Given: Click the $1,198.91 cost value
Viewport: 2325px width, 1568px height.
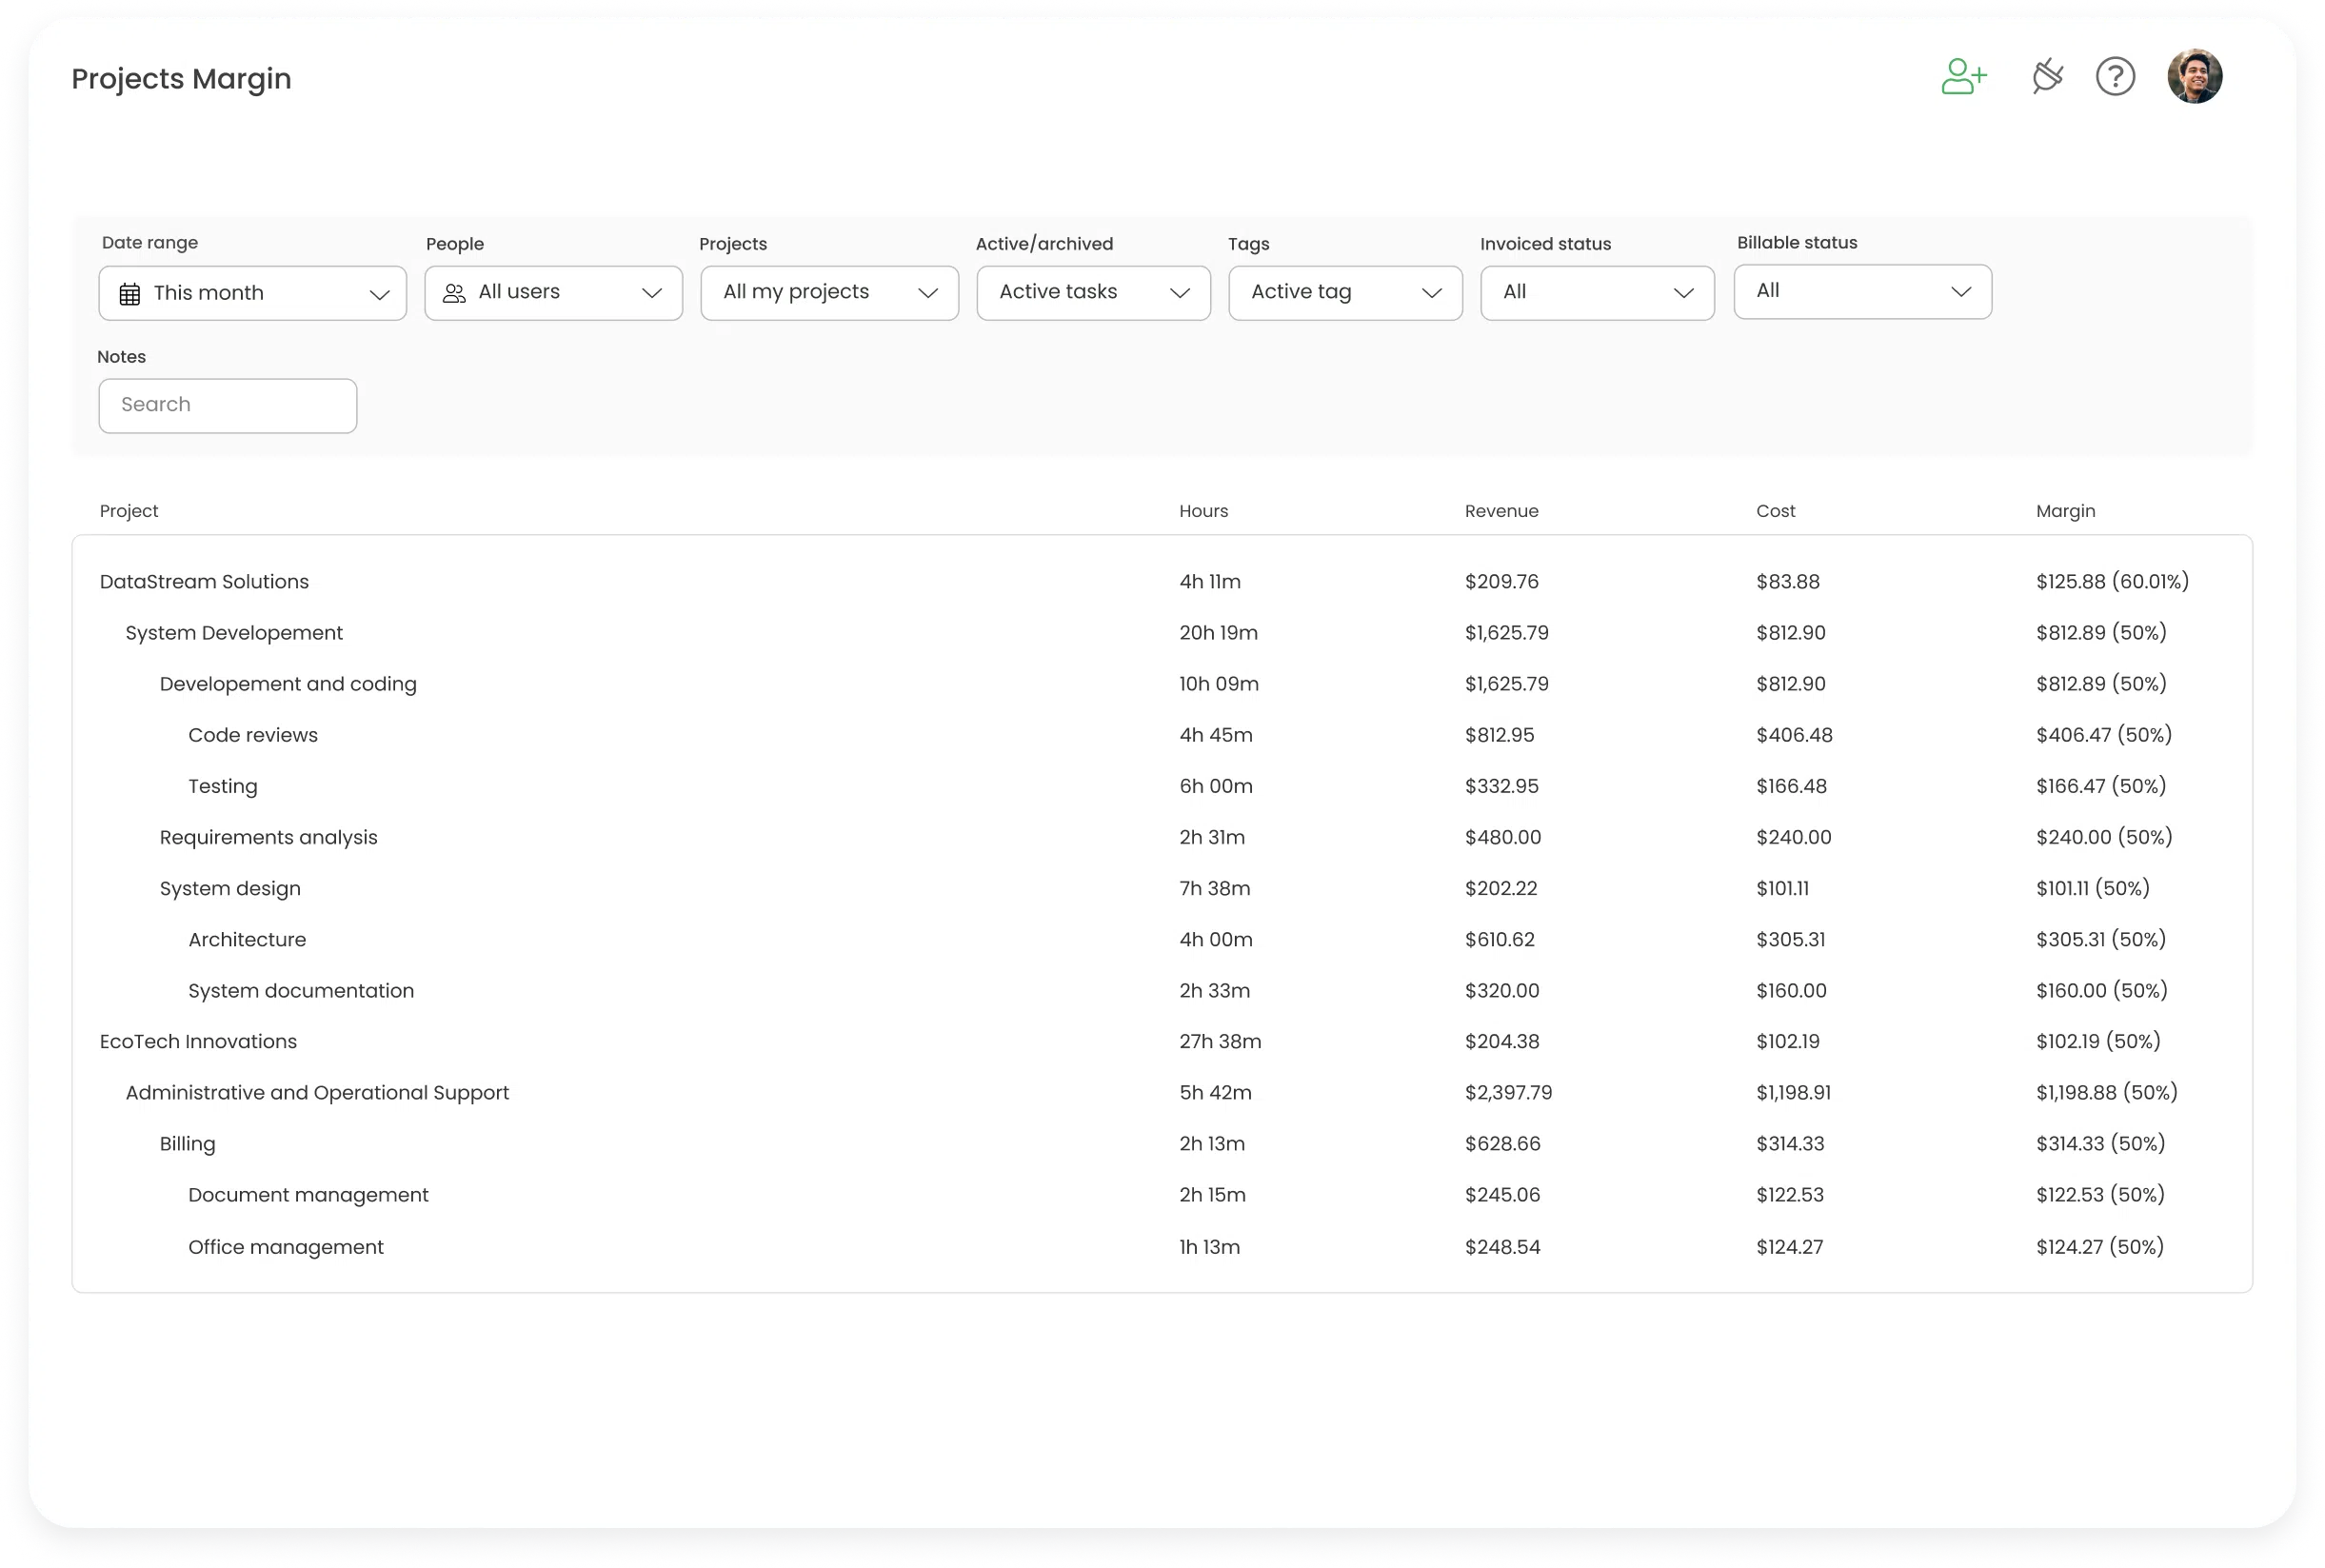Looking at the screenshot, I should click(x=1793, y=1092).
